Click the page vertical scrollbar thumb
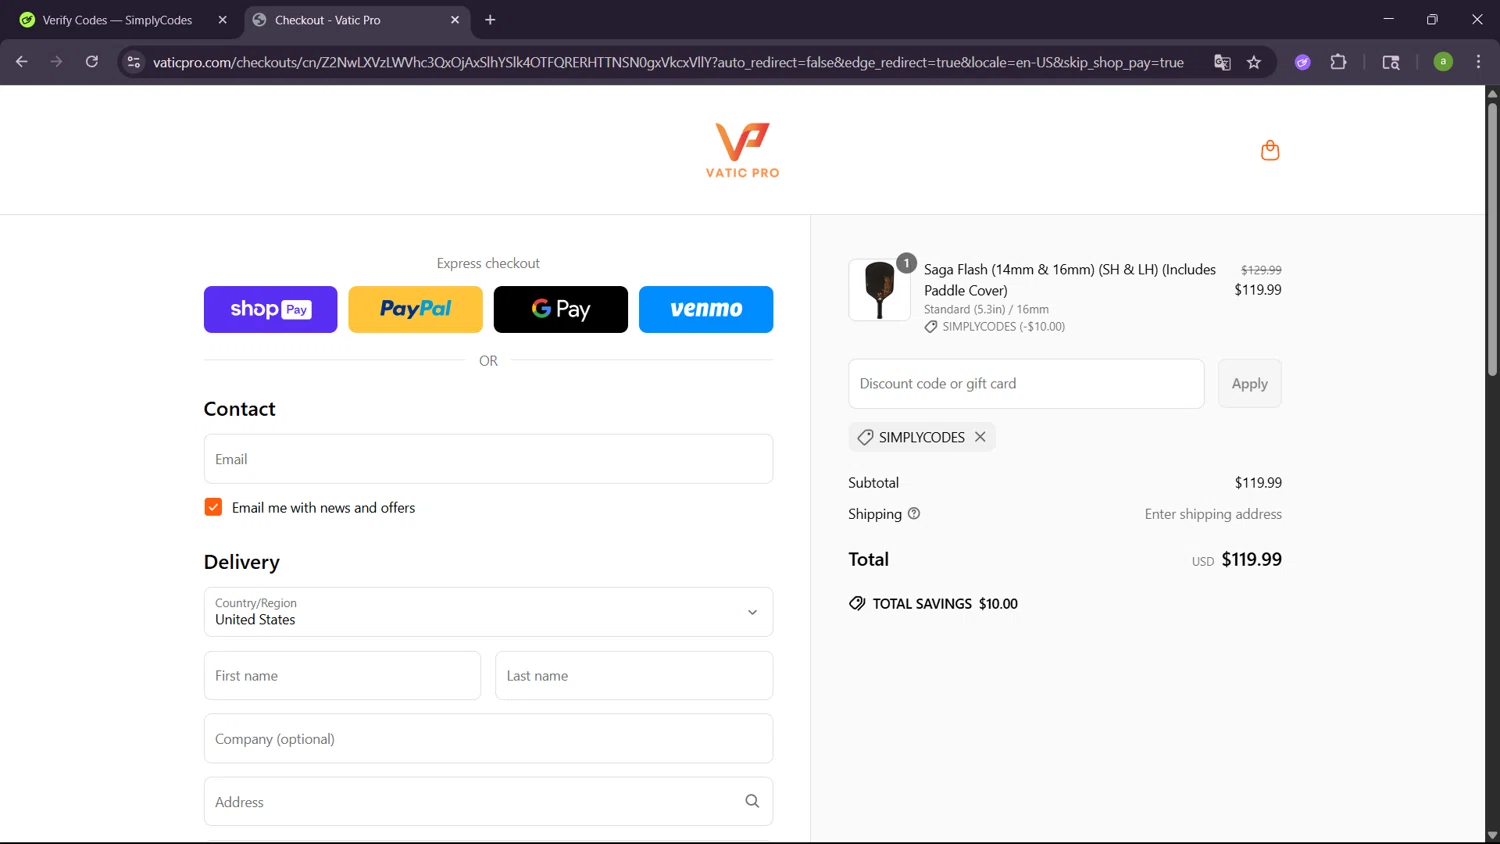 click(1492, 238)
